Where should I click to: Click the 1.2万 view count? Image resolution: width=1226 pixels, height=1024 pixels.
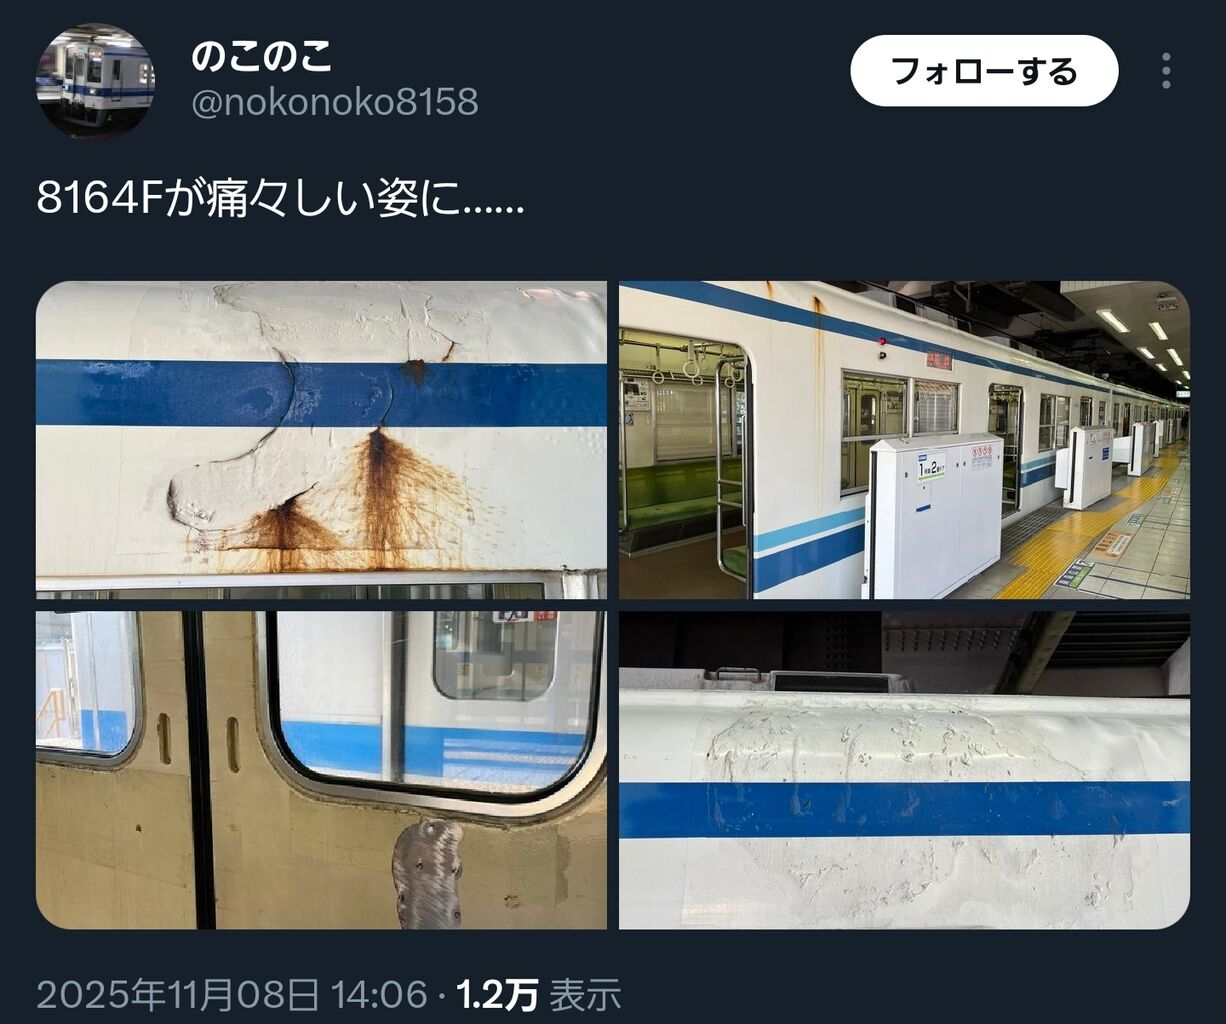point(497,994)
